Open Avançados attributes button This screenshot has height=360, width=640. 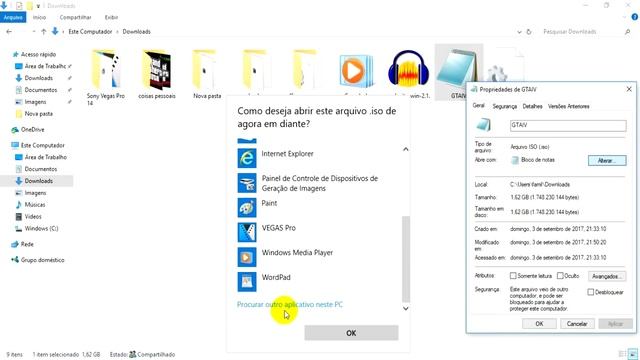point(607,276)
